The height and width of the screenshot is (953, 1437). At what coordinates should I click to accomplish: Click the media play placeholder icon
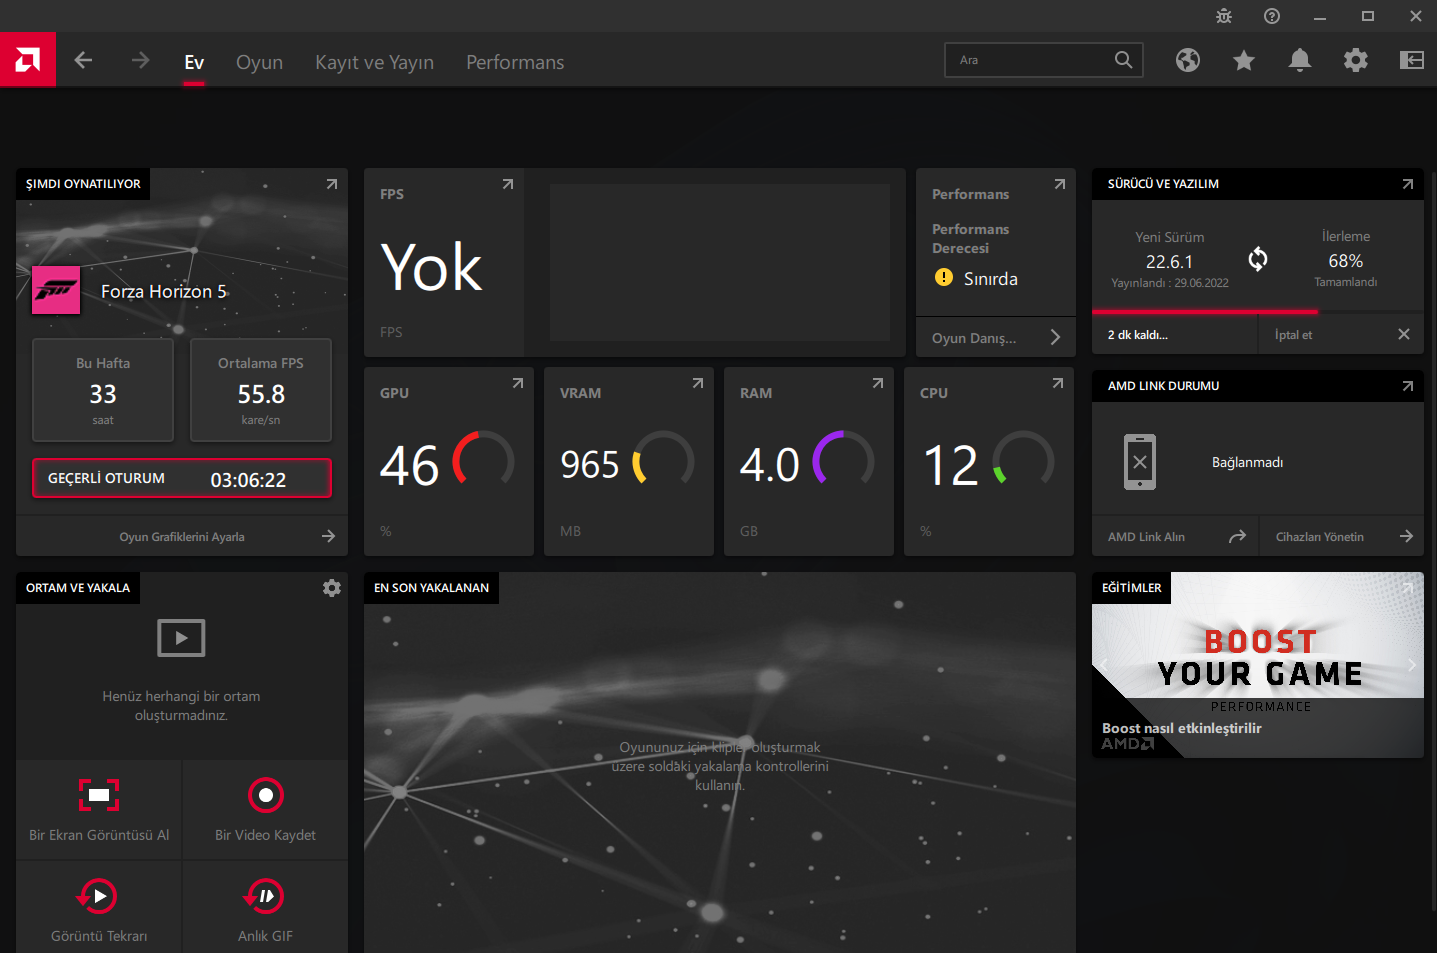click(x=181, y=638)
